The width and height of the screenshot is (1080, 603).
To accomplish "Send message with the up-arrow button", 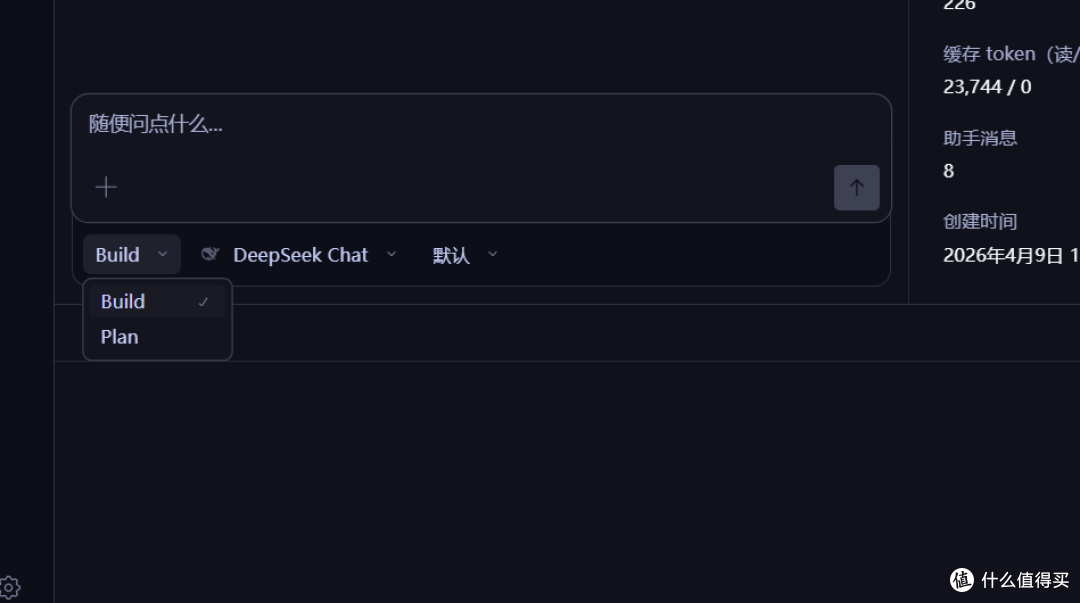I will [x=856, y=187].
